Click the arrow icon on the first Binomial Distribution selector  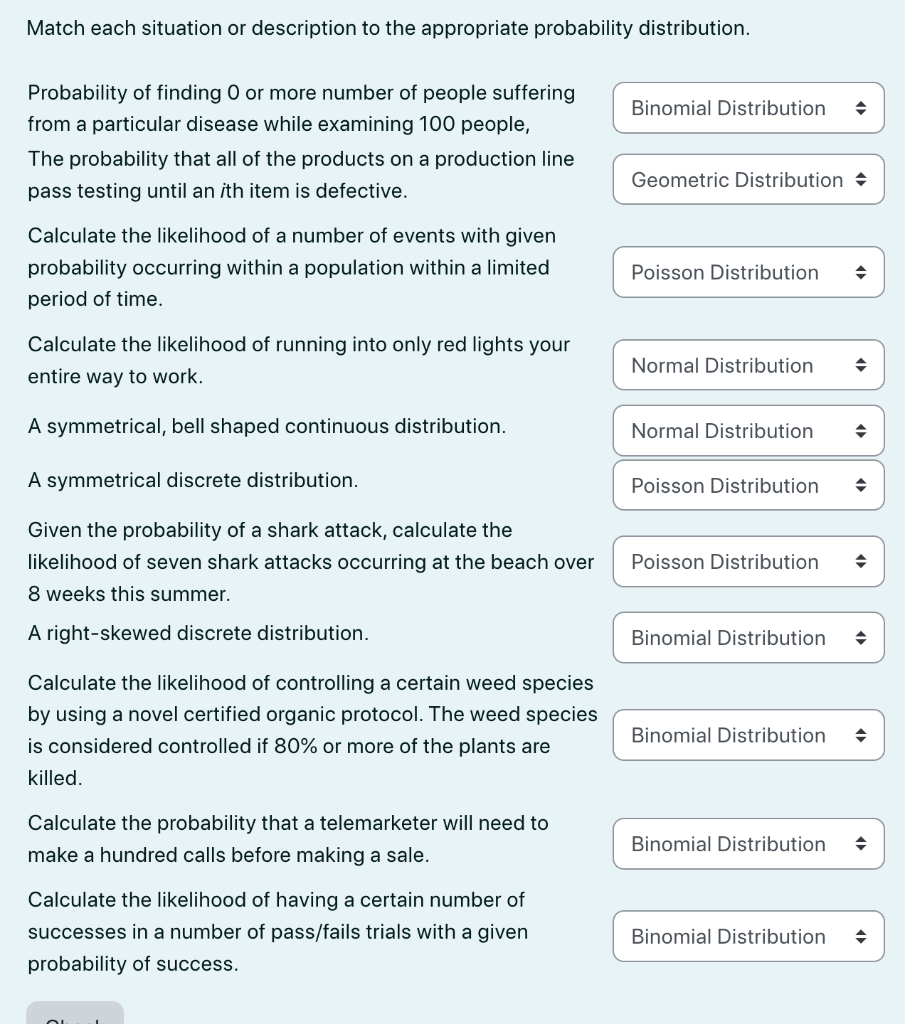(x=861, y=107)
